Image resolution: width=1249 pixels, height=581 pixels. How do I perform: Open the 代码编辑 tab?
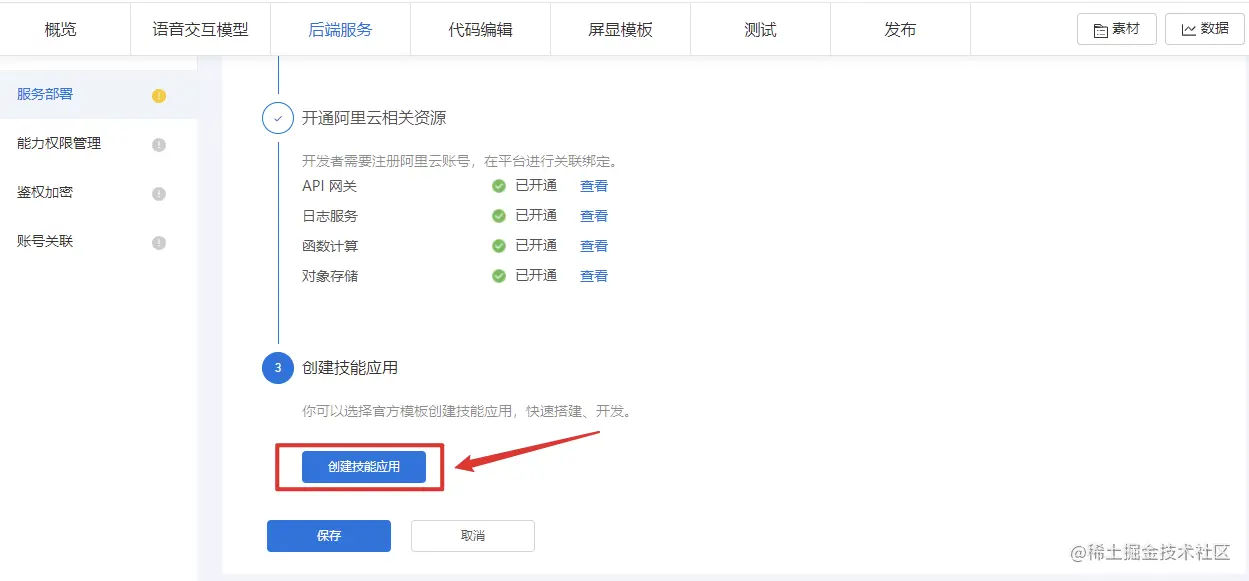click(x=480, y=29)
